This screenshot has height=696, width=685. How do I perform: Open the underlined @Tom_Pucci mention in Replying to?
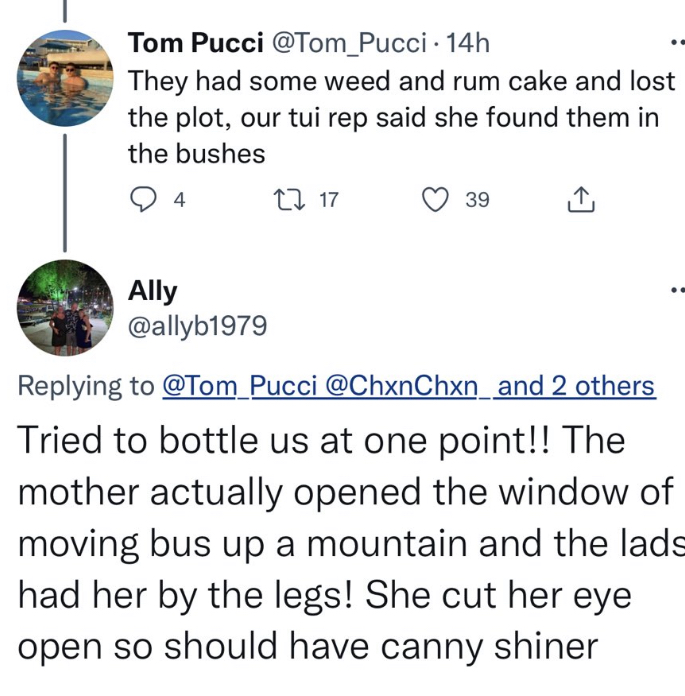235,386
